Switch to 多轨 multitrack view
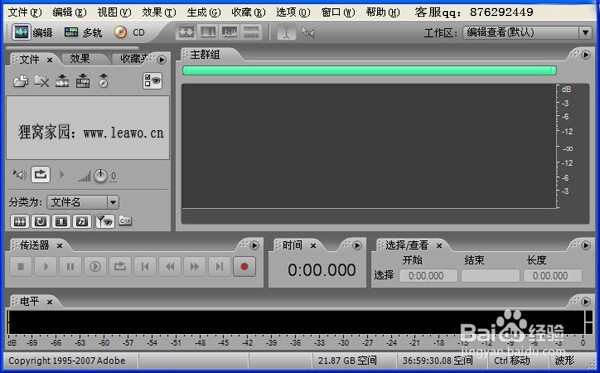The image size is (600, 373). (83, 33)
